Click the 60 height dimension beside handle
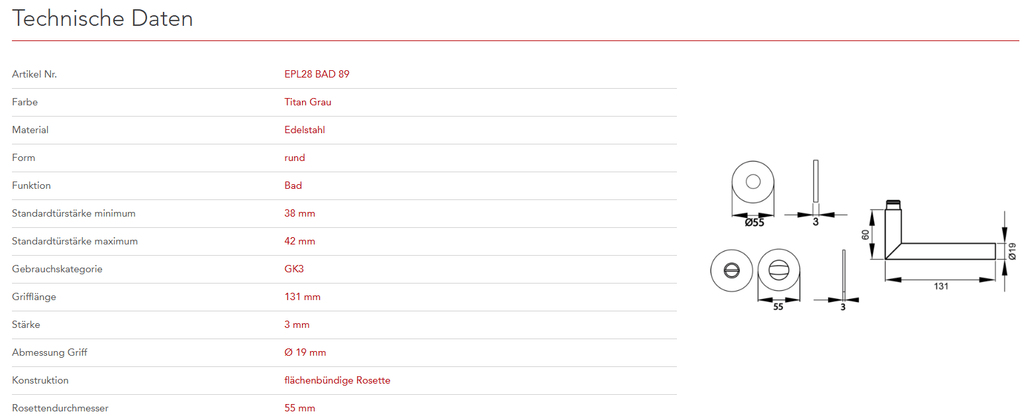Image resolution: width=1024 pixels, height=420 pixels. coord(866,235)
